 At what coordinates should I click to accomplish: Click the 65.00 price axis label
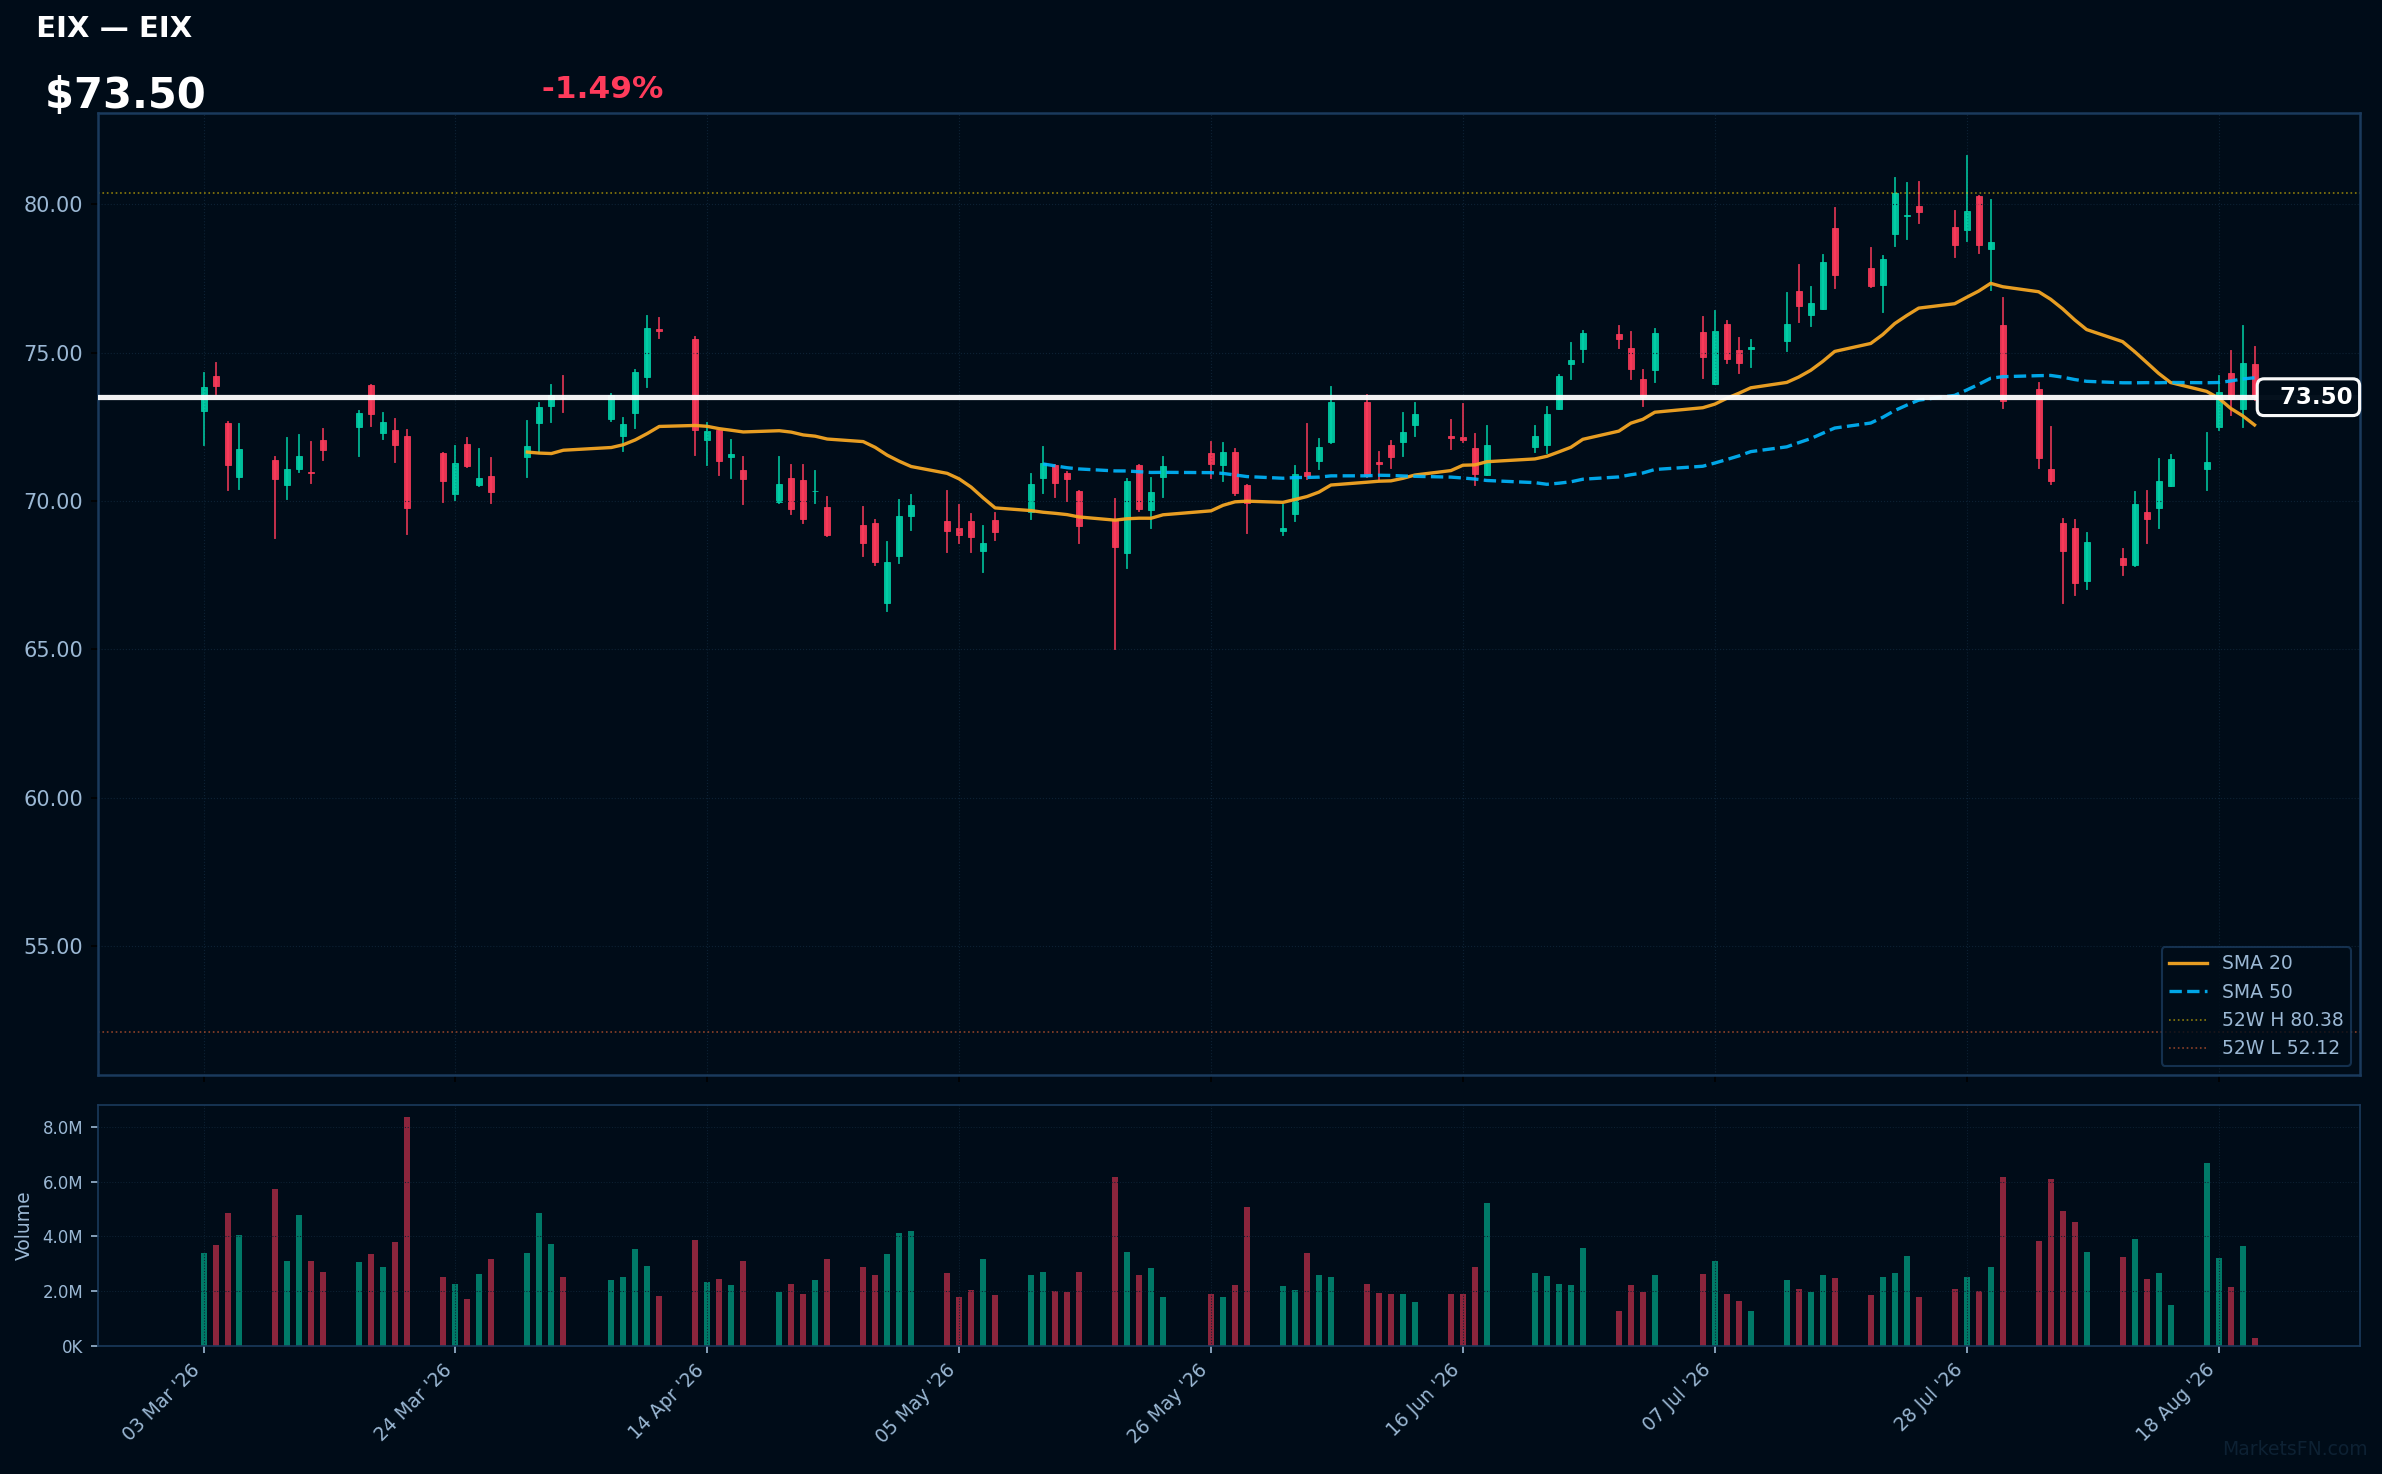coord(53,650)
